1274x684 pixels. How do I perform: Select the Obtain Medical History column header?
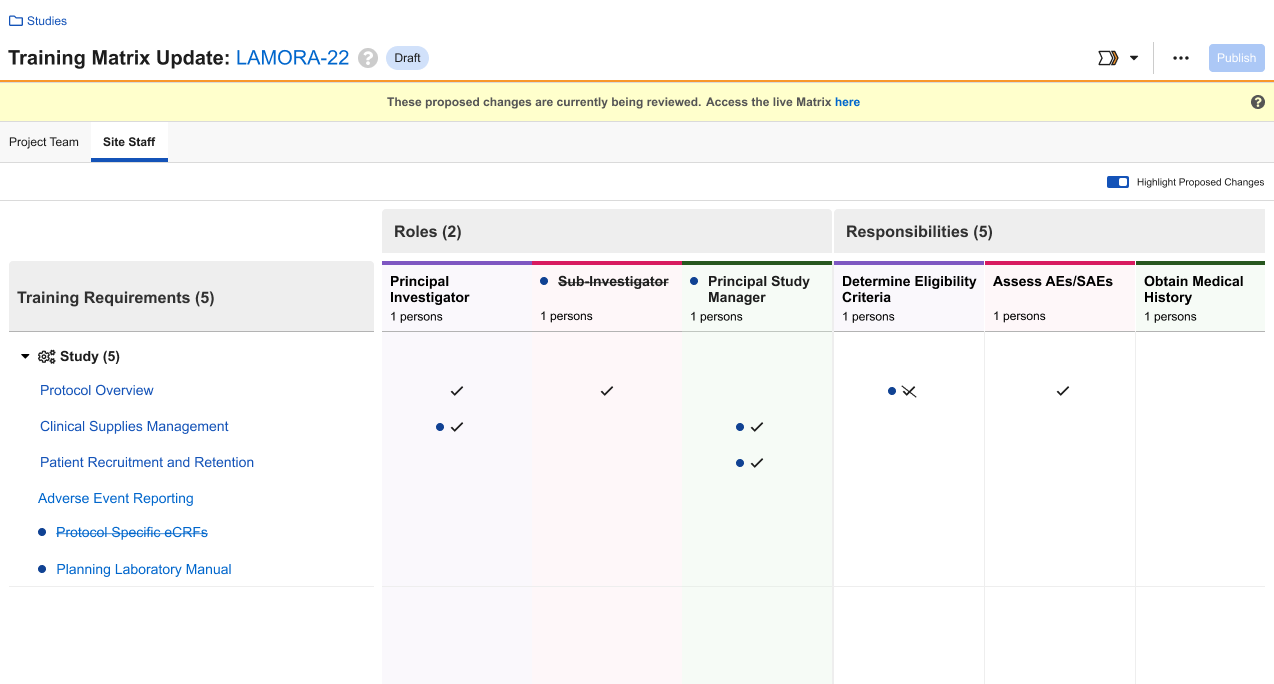tap(1200, 297)
